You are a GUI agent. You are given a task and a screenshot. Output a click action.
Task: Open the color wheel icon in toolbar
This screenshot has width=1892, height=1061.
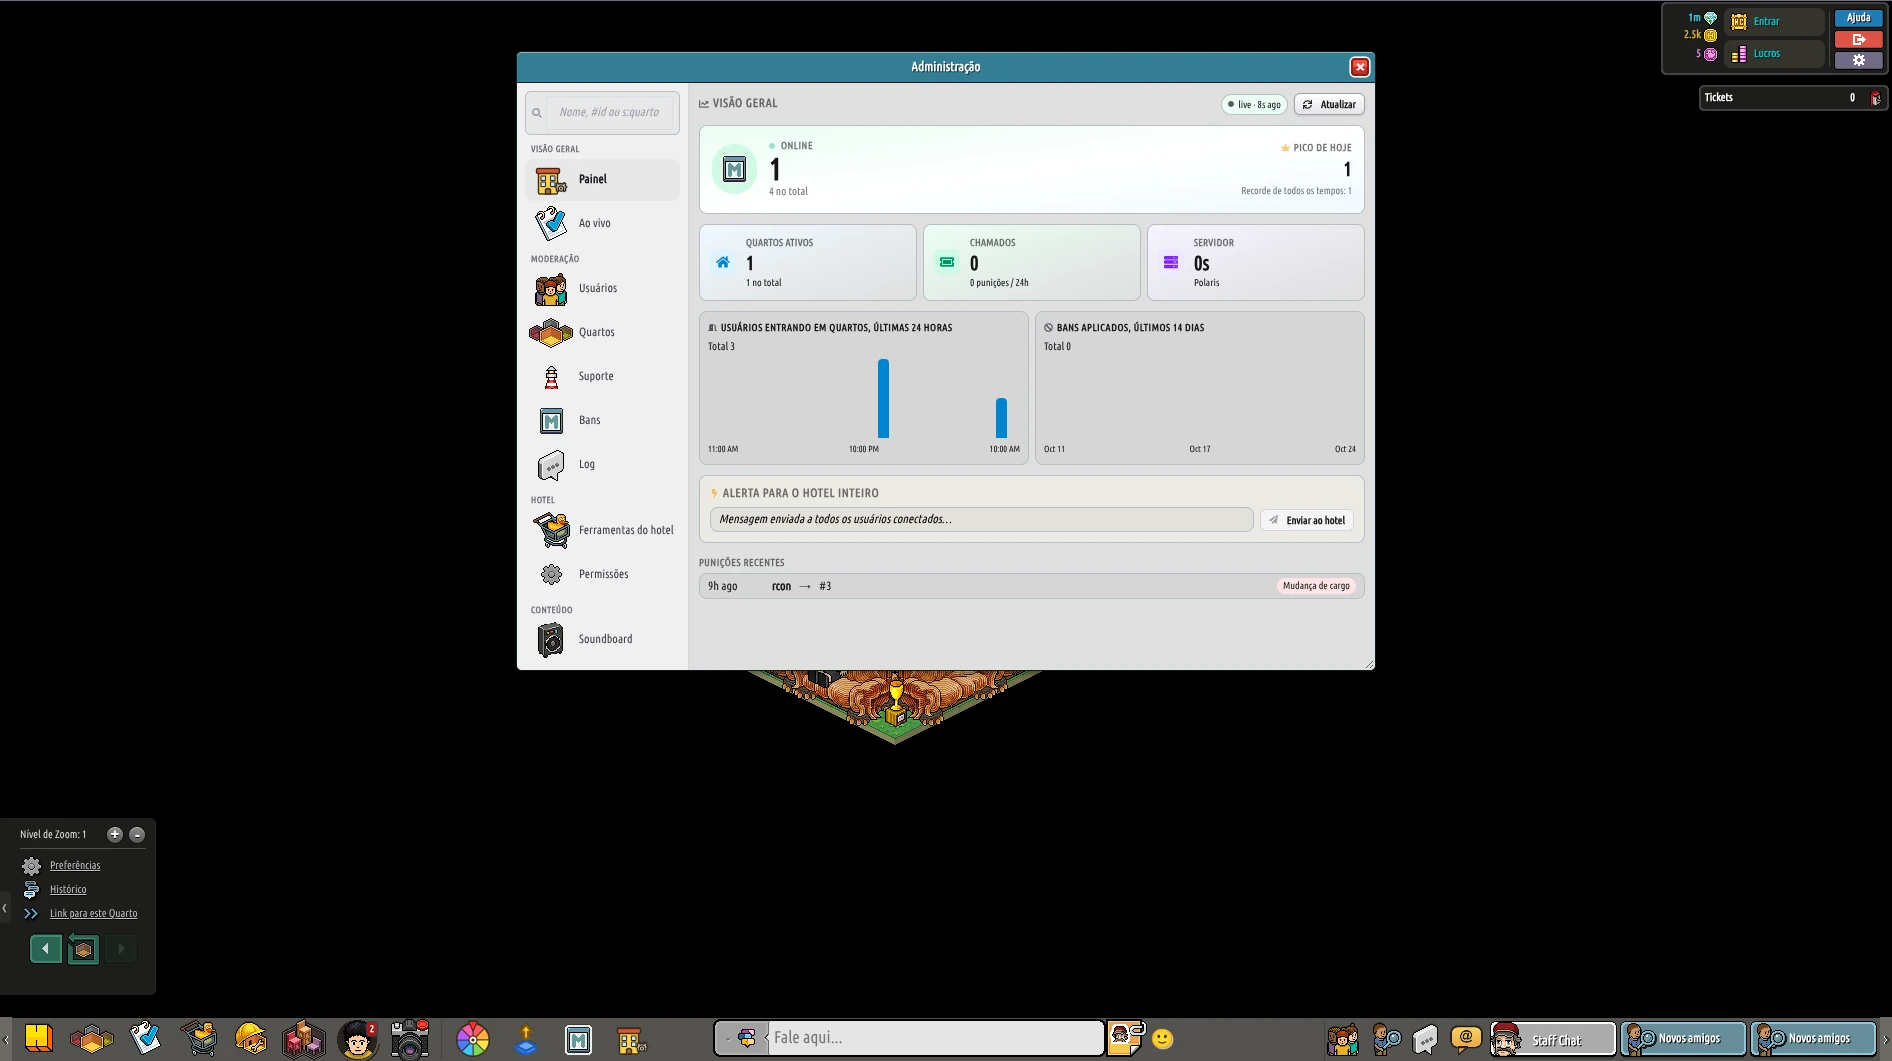pyautogui.click(x=473, y=1039)
